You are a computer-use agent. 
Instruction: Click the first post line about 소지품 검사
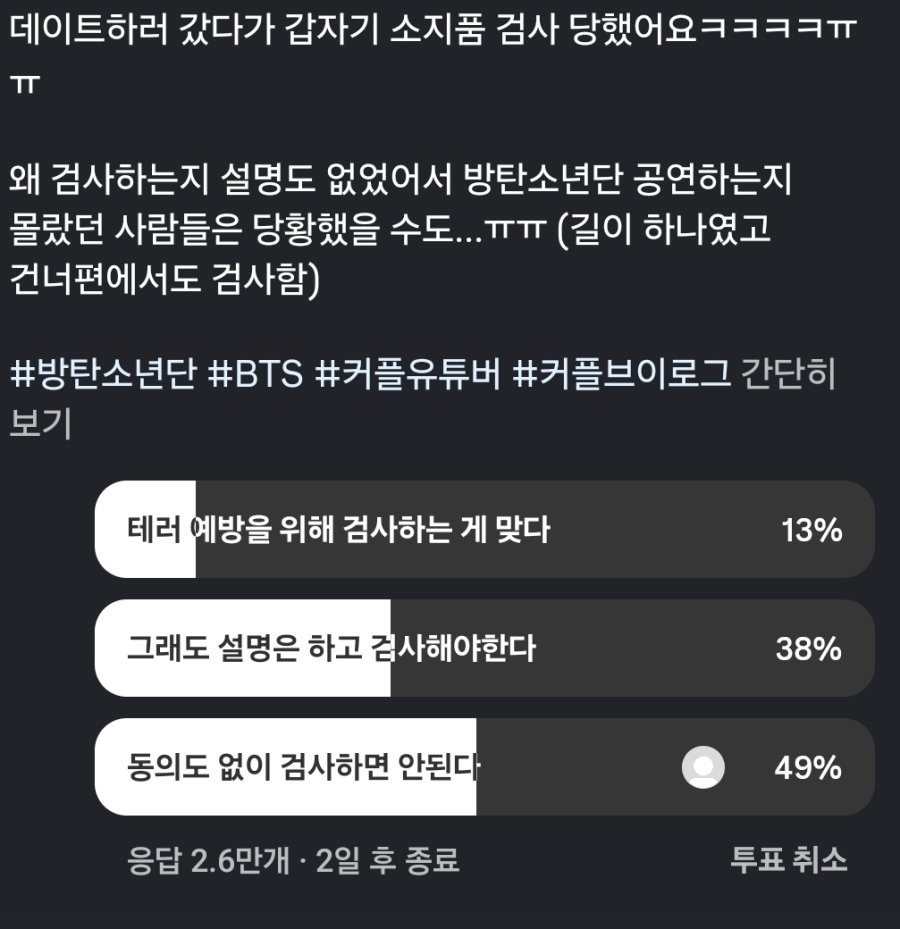[430, 30]
